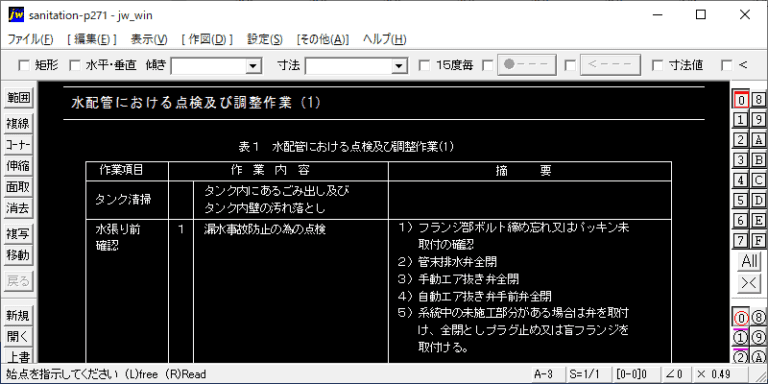This screenshot has height=384, width=768.
Task: Enable the 水平・垂直 checkbox
Action: [74, 65]
